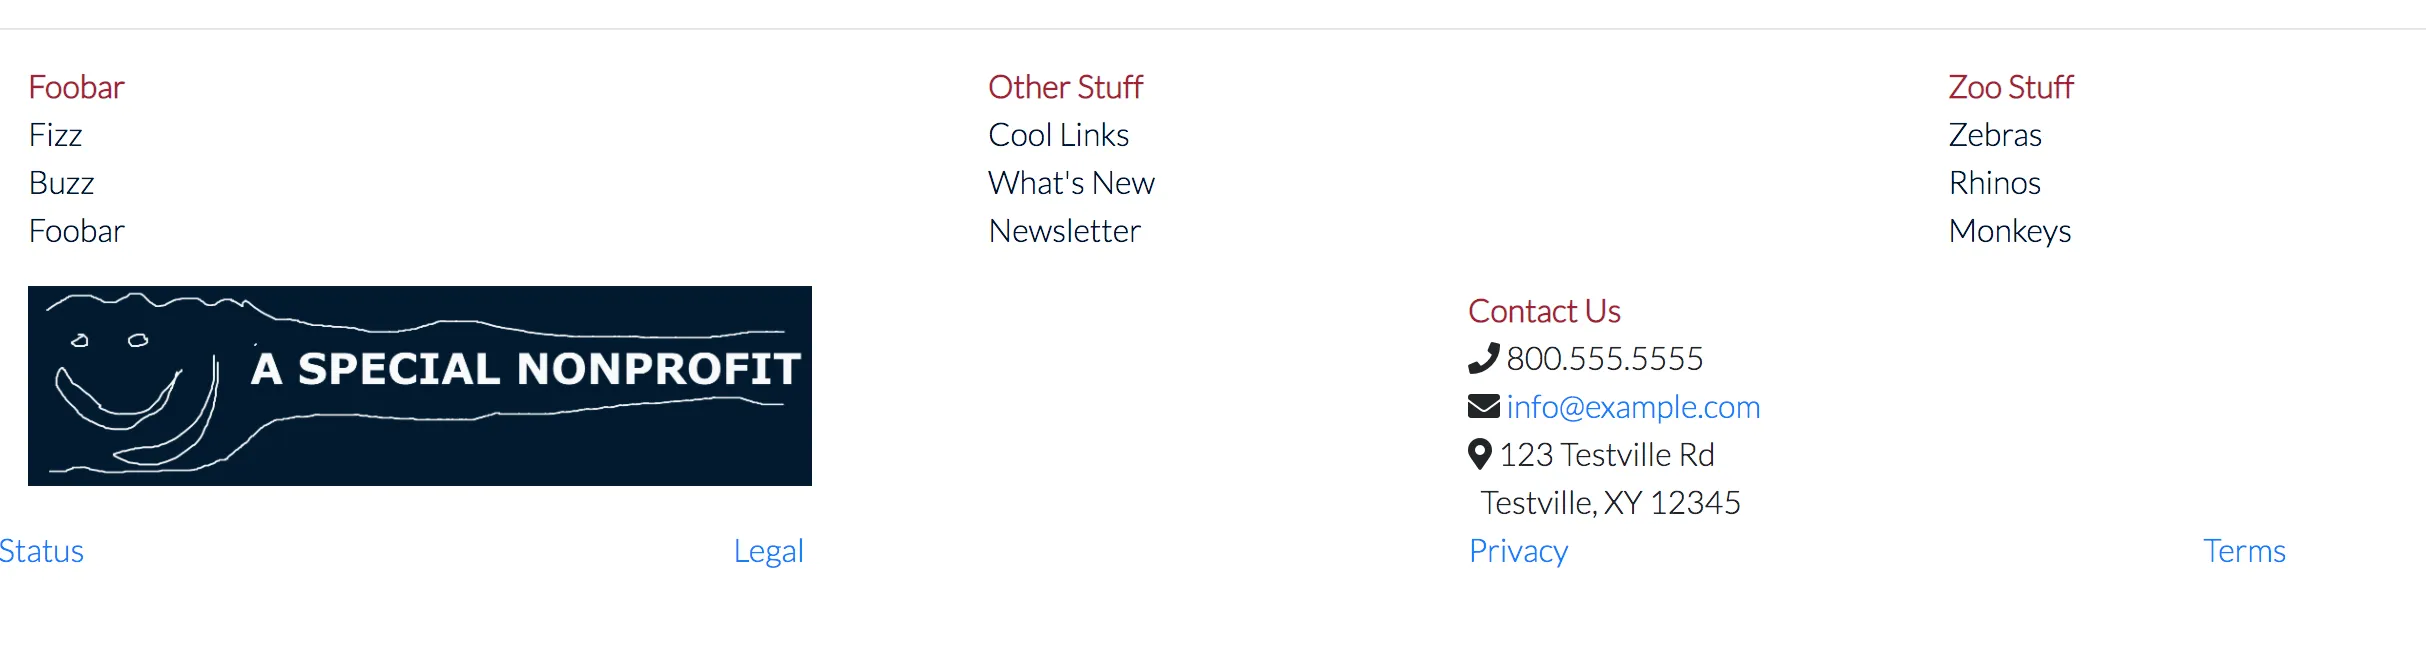Open the Legal footer link

[769, 551]
